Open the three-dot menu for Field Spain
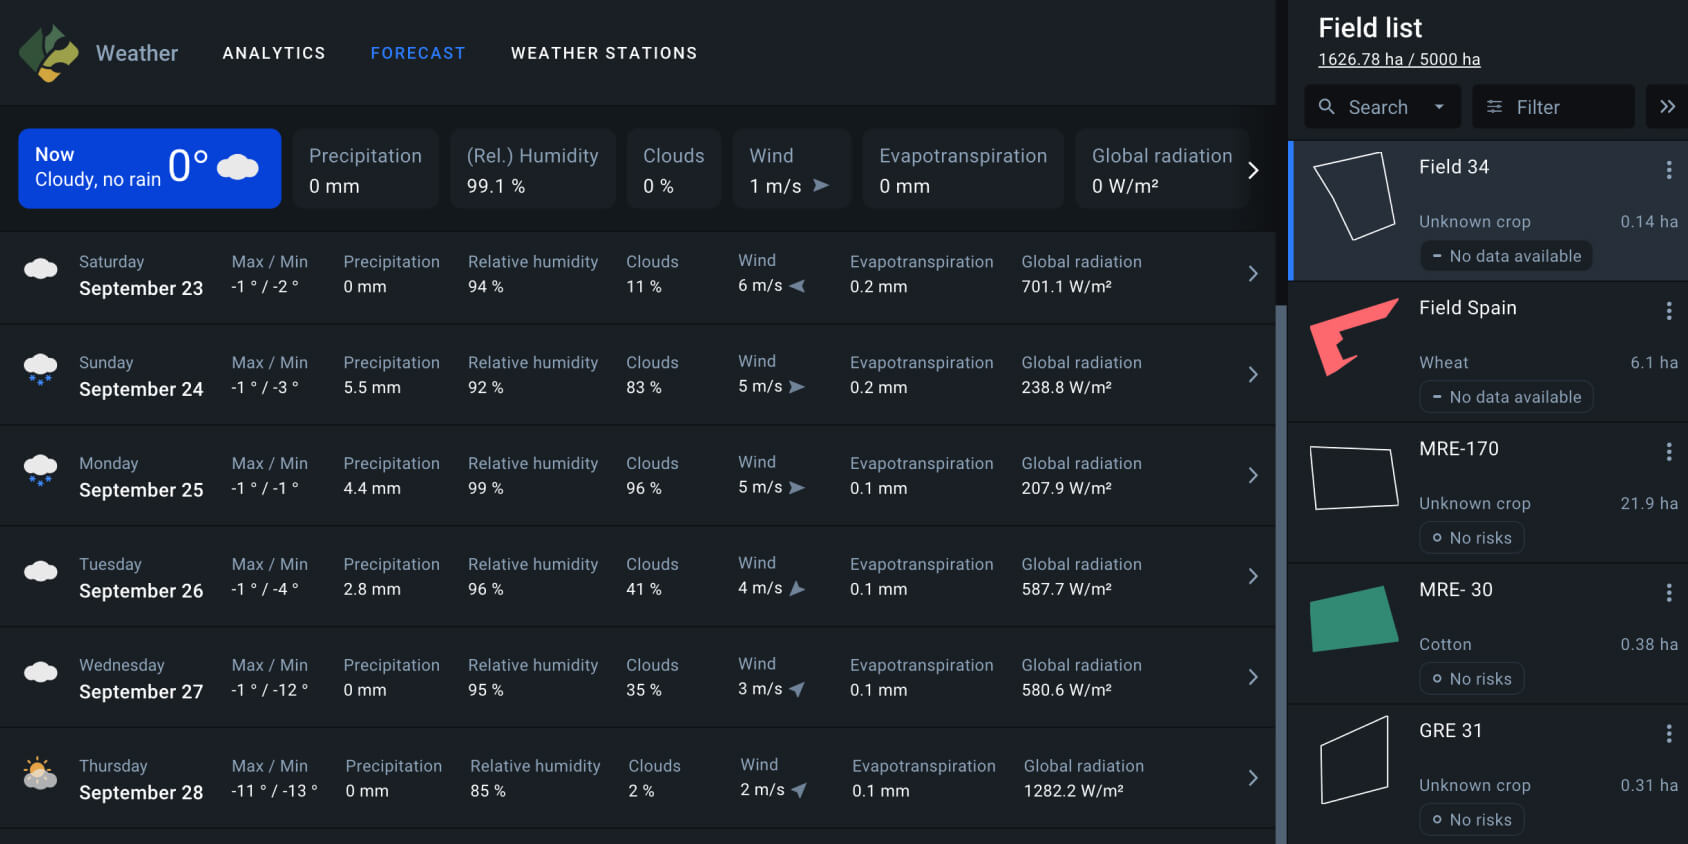The width and height of the screenshot is (1688, 844). 1668,311
